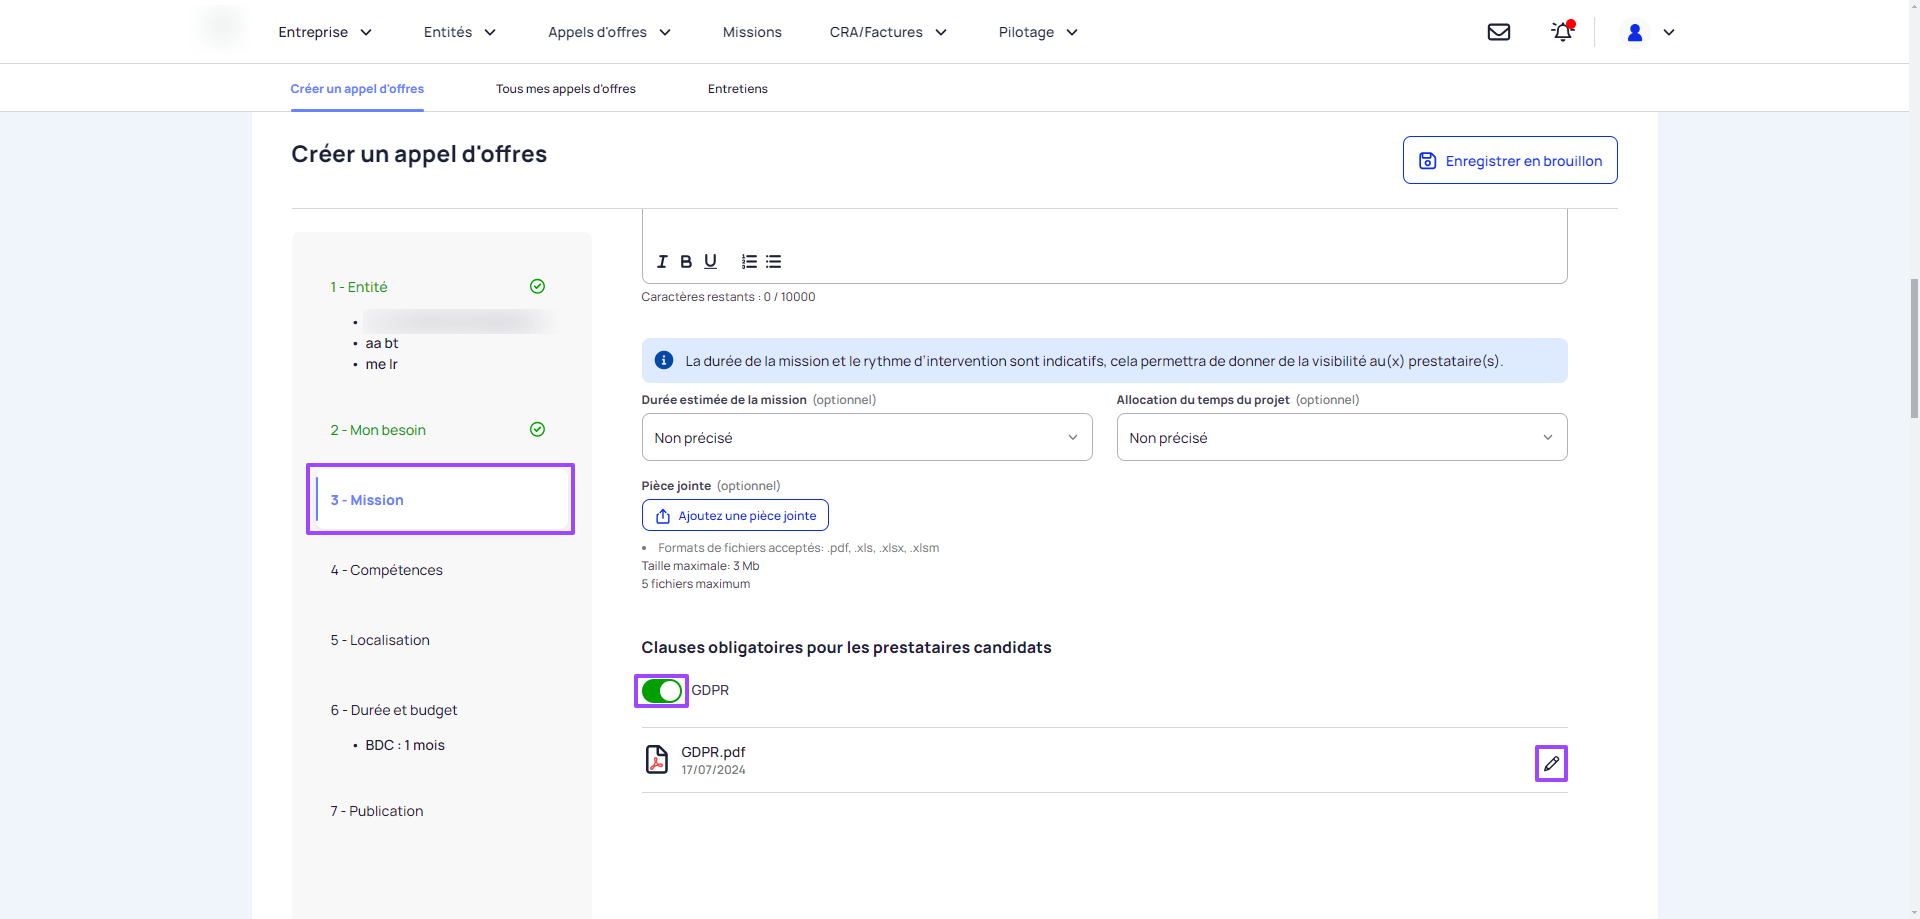This screenshot has height=919, width=1920.
Task: Click the GDPR.pdf file icon
Action: [x=657, y=760]
